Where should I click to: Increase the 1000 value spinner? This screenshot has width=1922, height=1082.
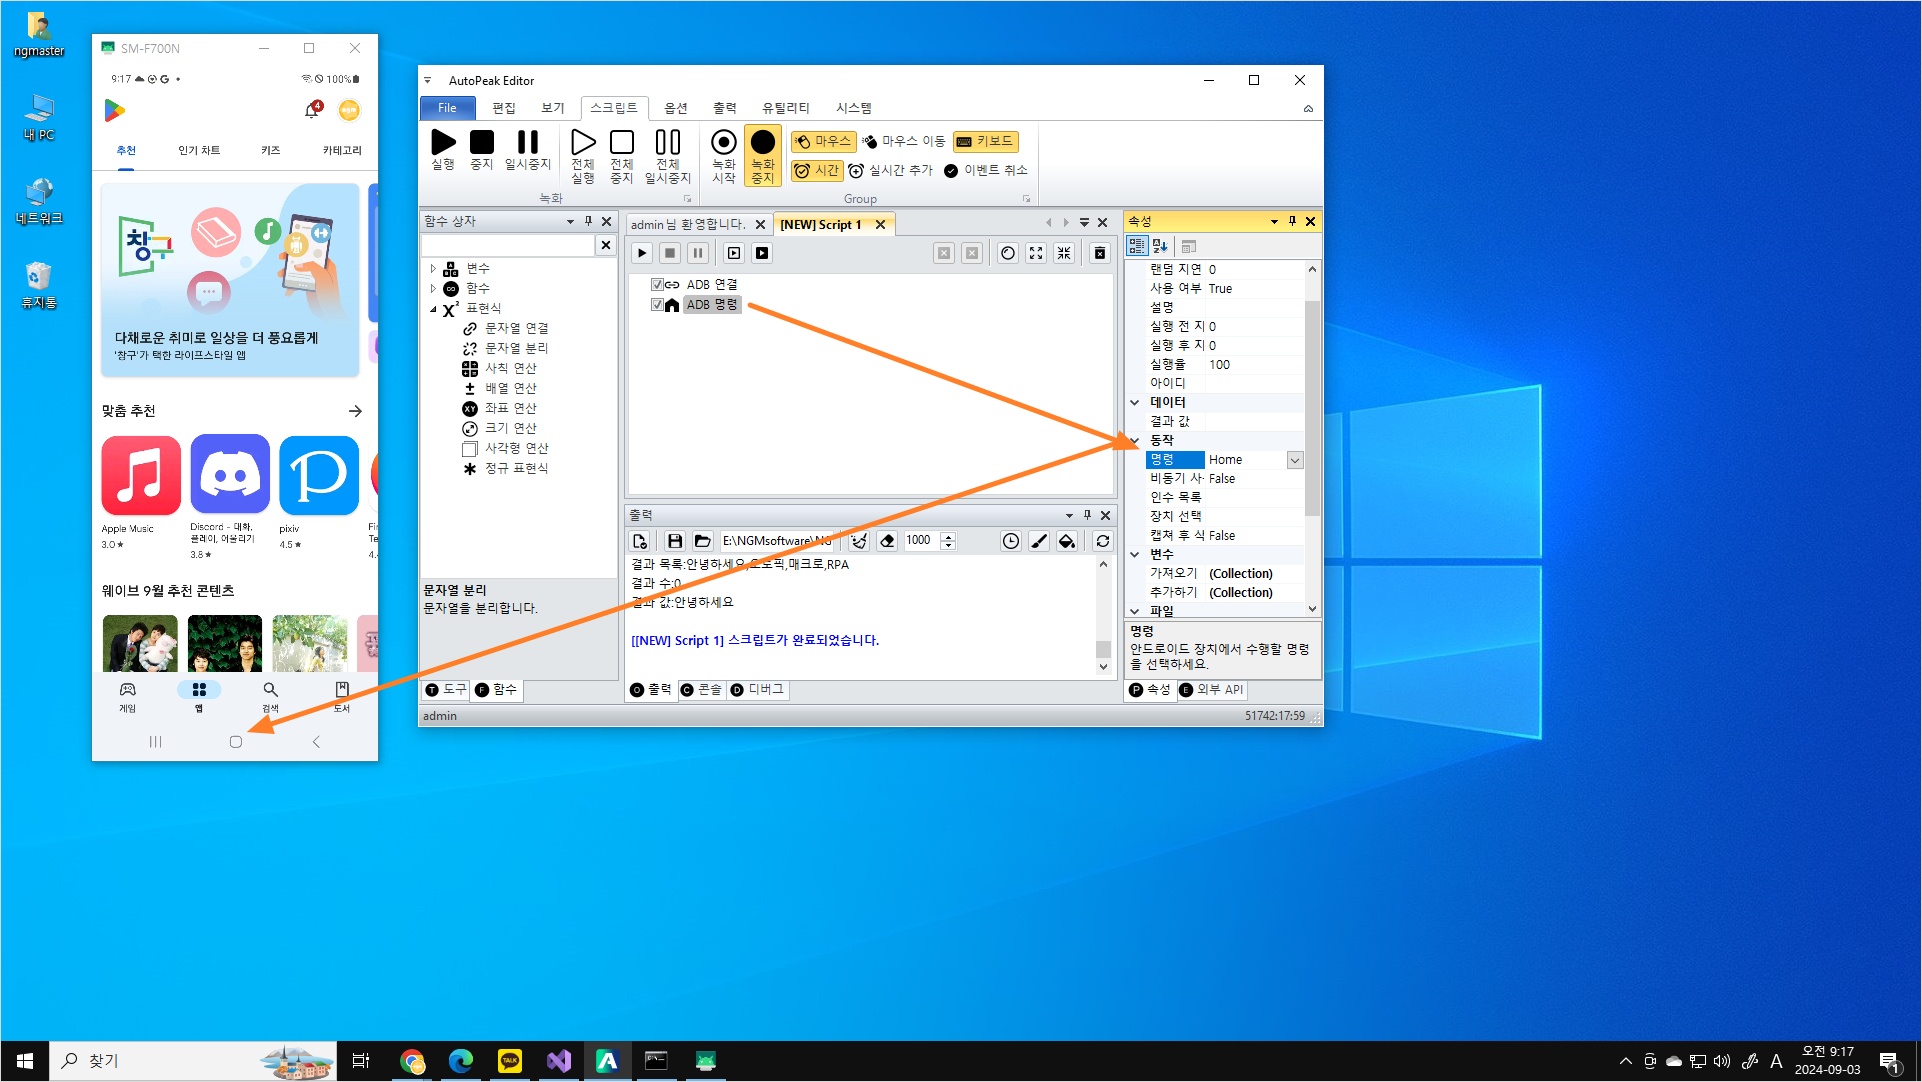point(948,536)
